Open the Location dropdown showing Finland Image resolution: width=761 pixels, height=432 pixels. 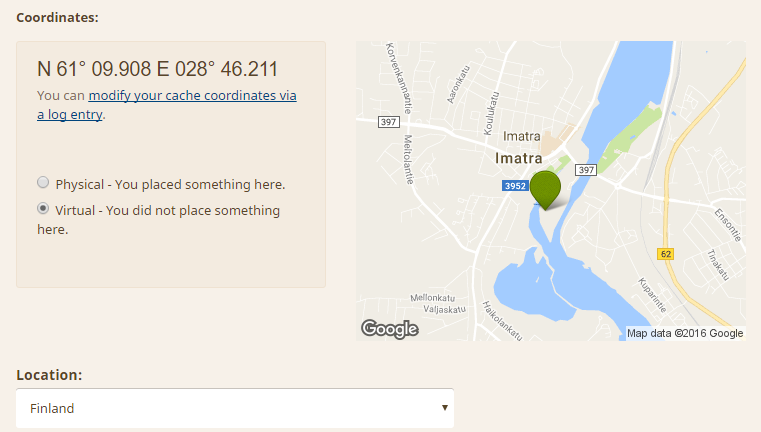pos(235,408)
